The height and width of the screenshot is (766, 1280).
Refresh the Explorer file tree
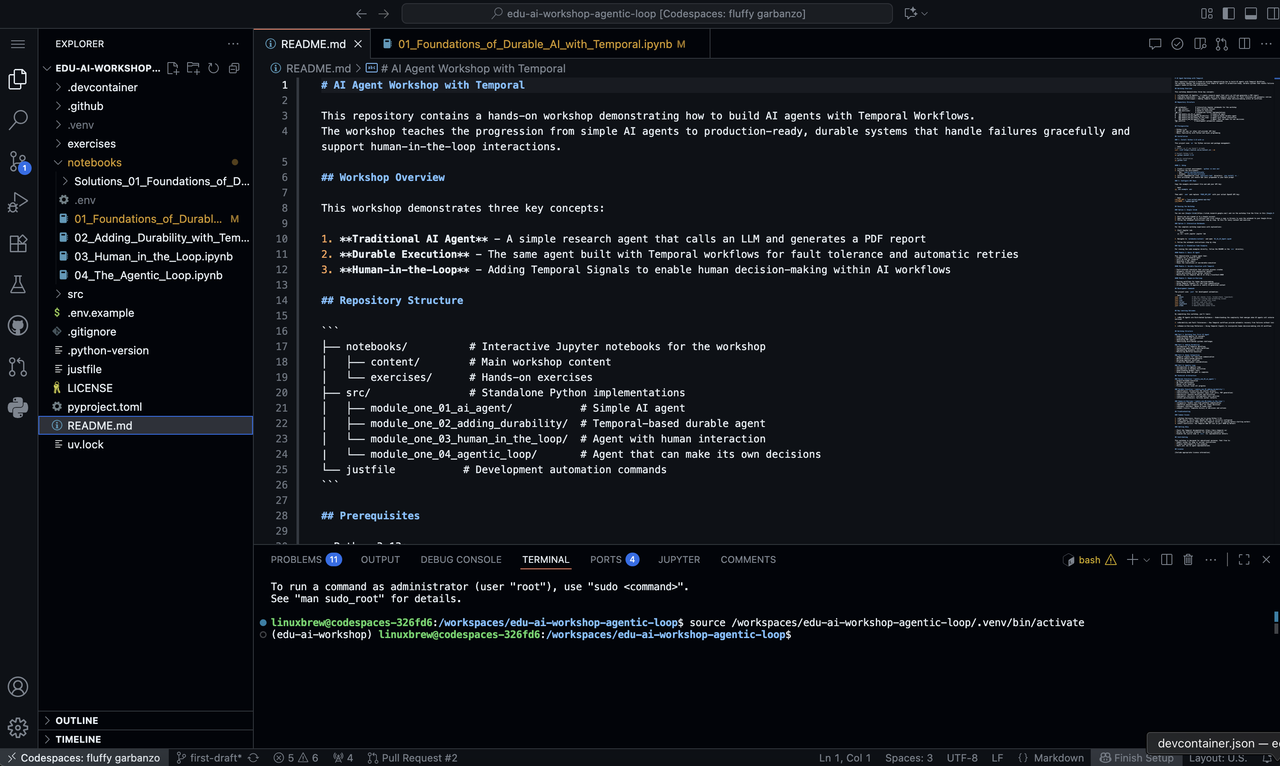click(213, 68)
